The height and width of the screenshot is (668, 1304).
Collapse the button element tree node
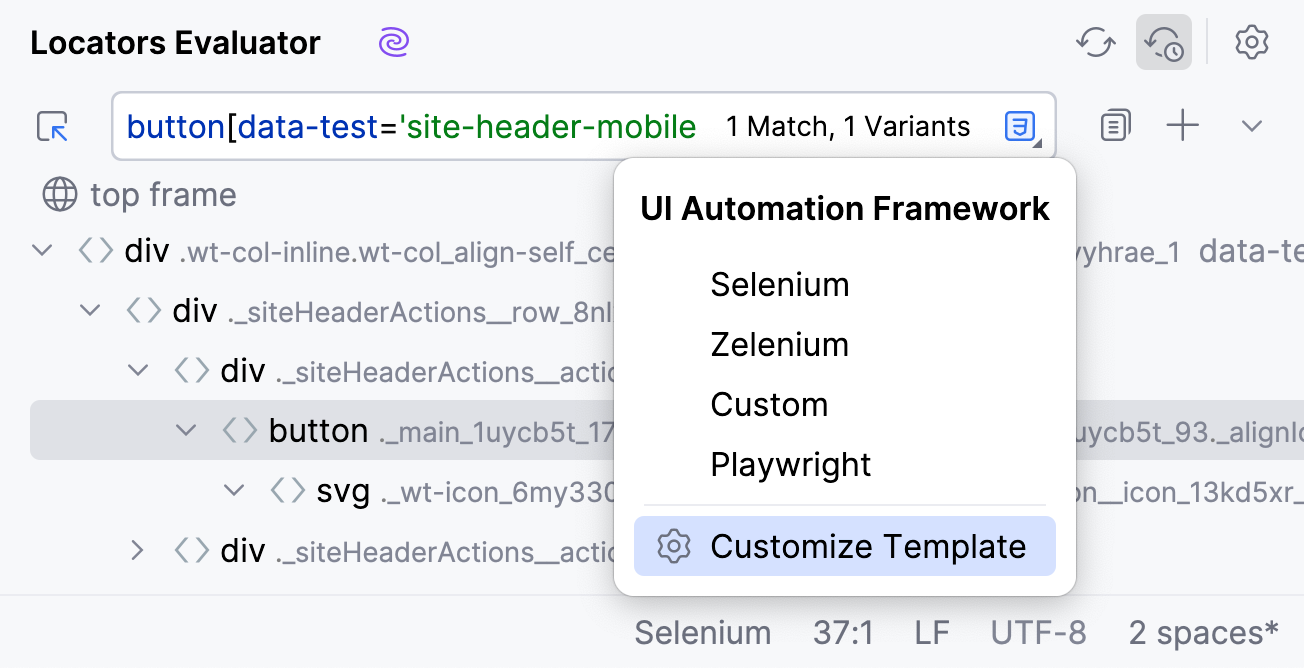point(186,430)
